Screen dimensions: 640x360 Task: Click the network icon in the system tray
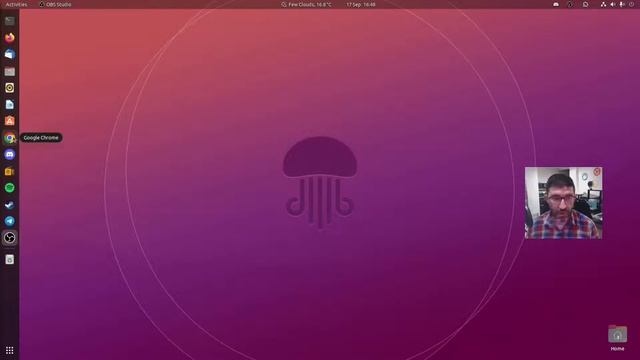[x=603, y=4]
